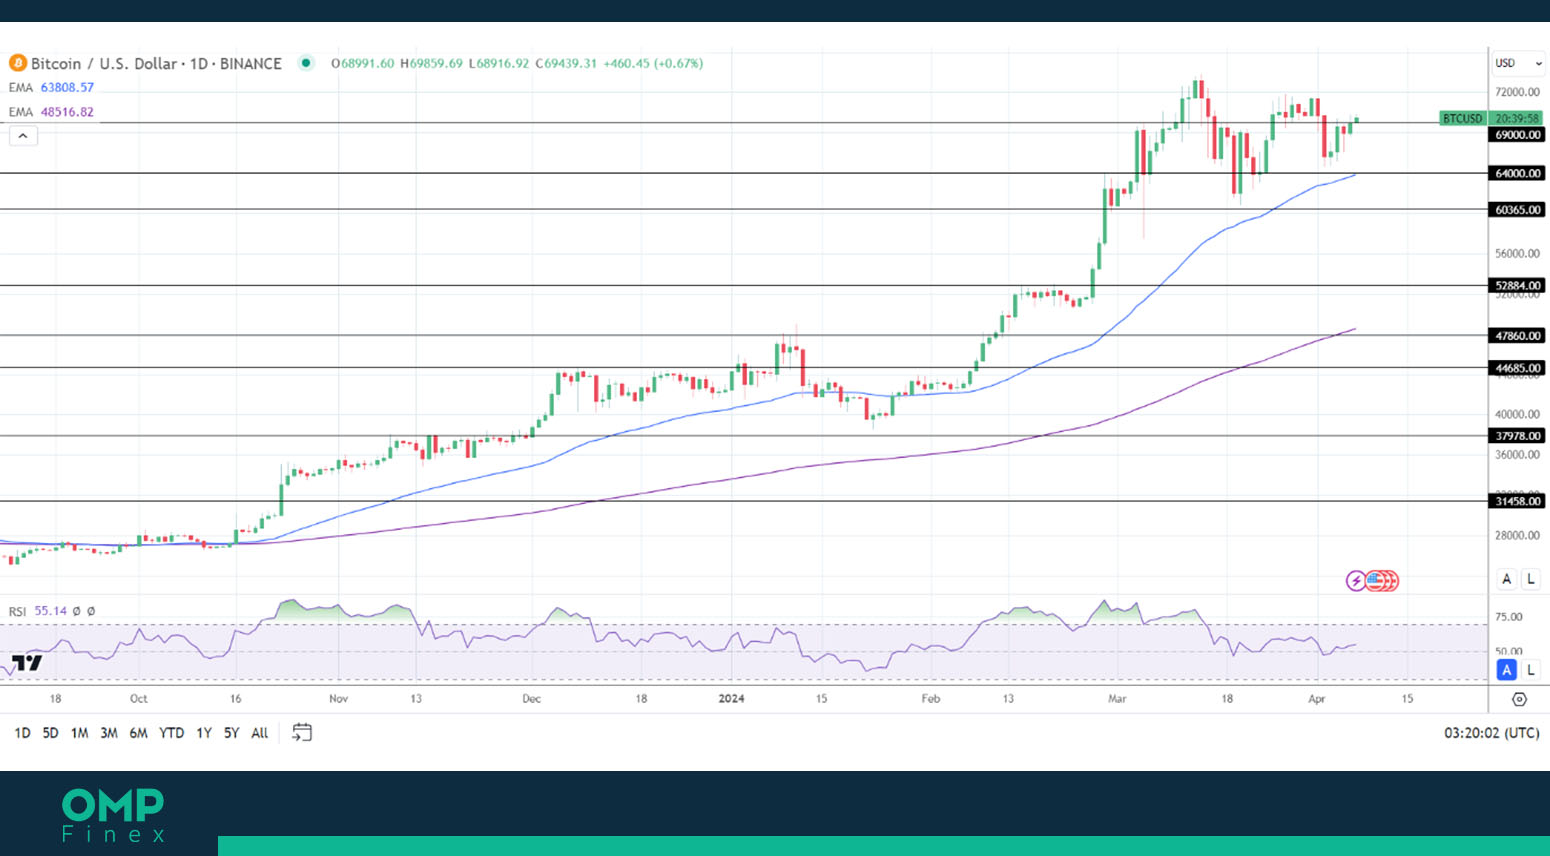Toggle auto scale A on RSI pane
The image size is (1550, 856).
coord(1507,670)
